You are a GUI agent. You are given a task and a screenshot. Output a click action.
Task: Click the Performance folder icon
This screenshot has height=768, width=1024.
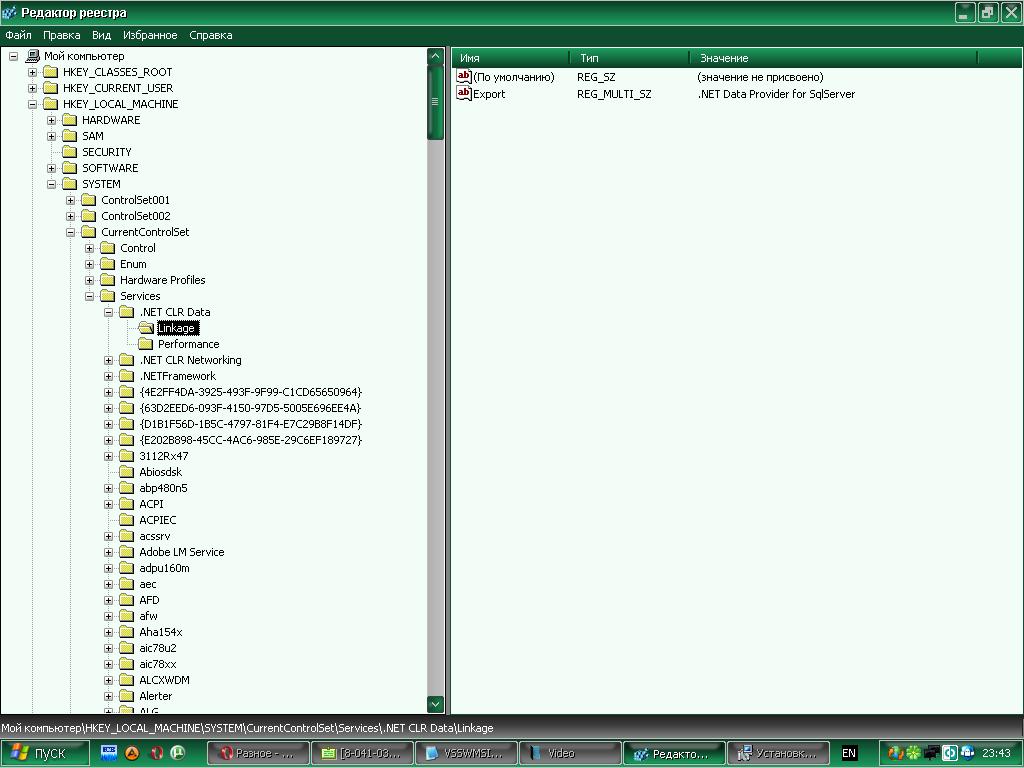tap(146, 344)
